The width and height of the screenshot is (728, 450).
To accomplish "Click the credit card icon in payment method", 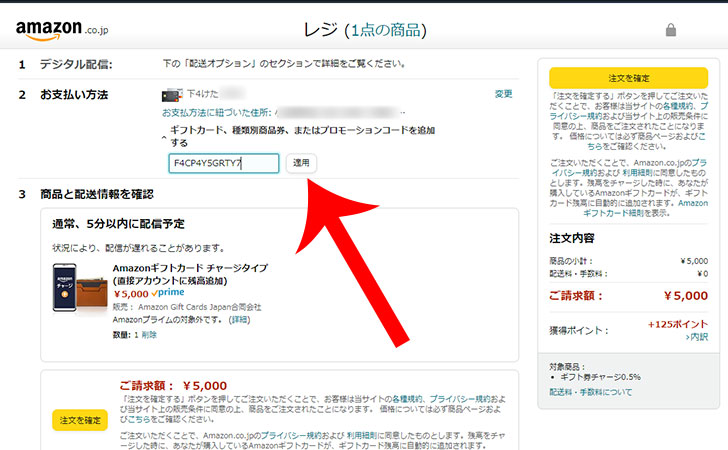I will coord(171,95).
